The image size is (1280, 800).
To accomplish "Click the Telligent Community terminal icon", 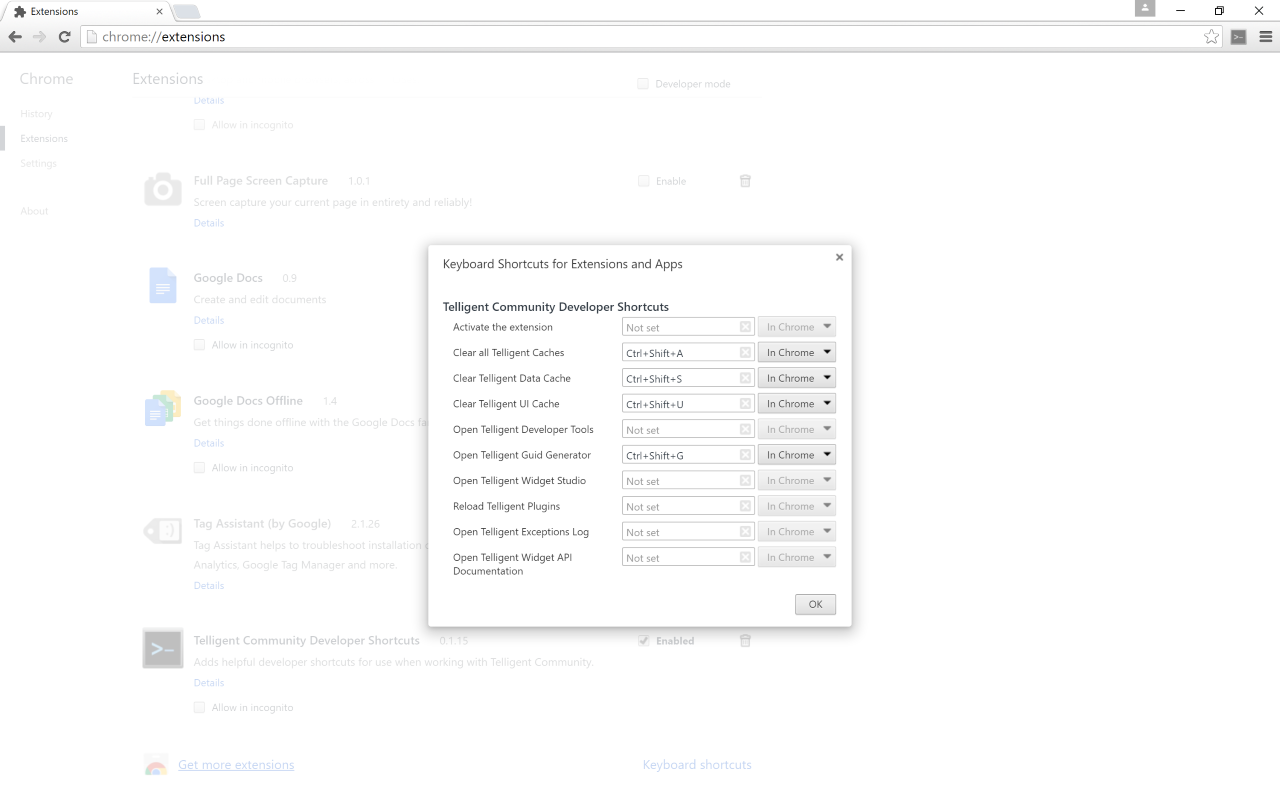I will [x=162, y=648].
